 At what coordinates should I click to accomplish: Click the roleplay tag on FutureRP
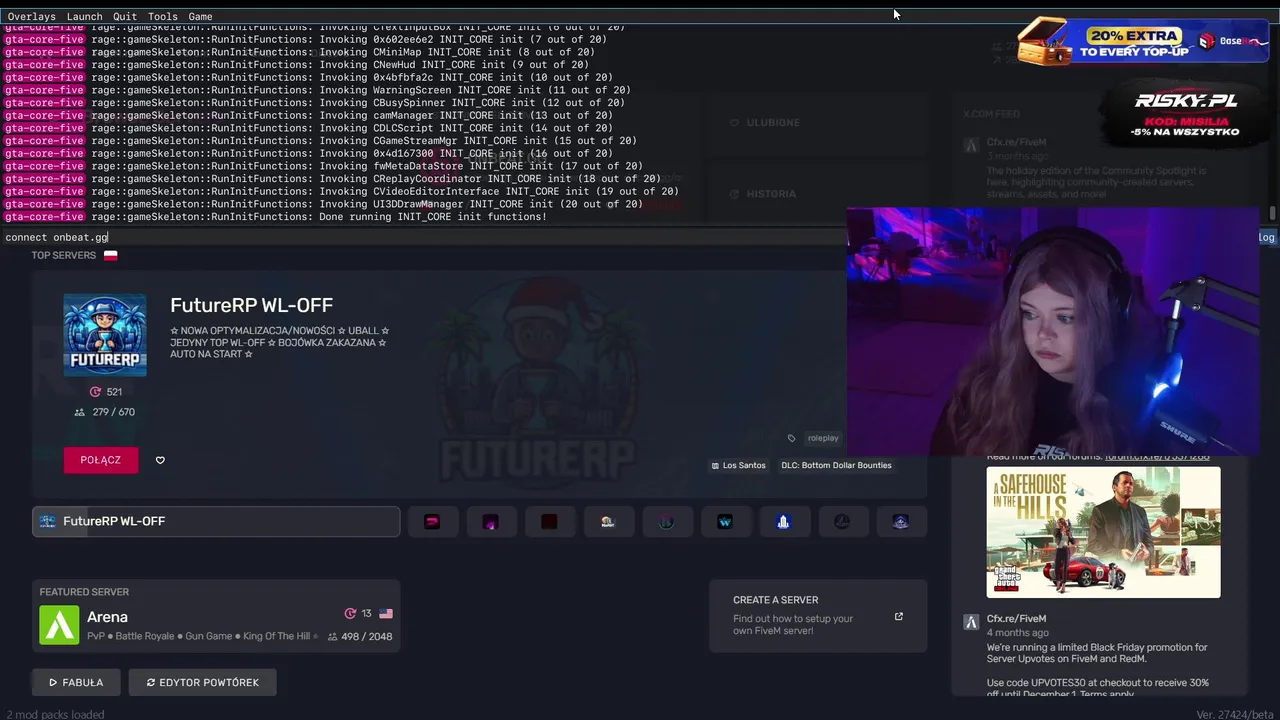(x=823, y=438)
